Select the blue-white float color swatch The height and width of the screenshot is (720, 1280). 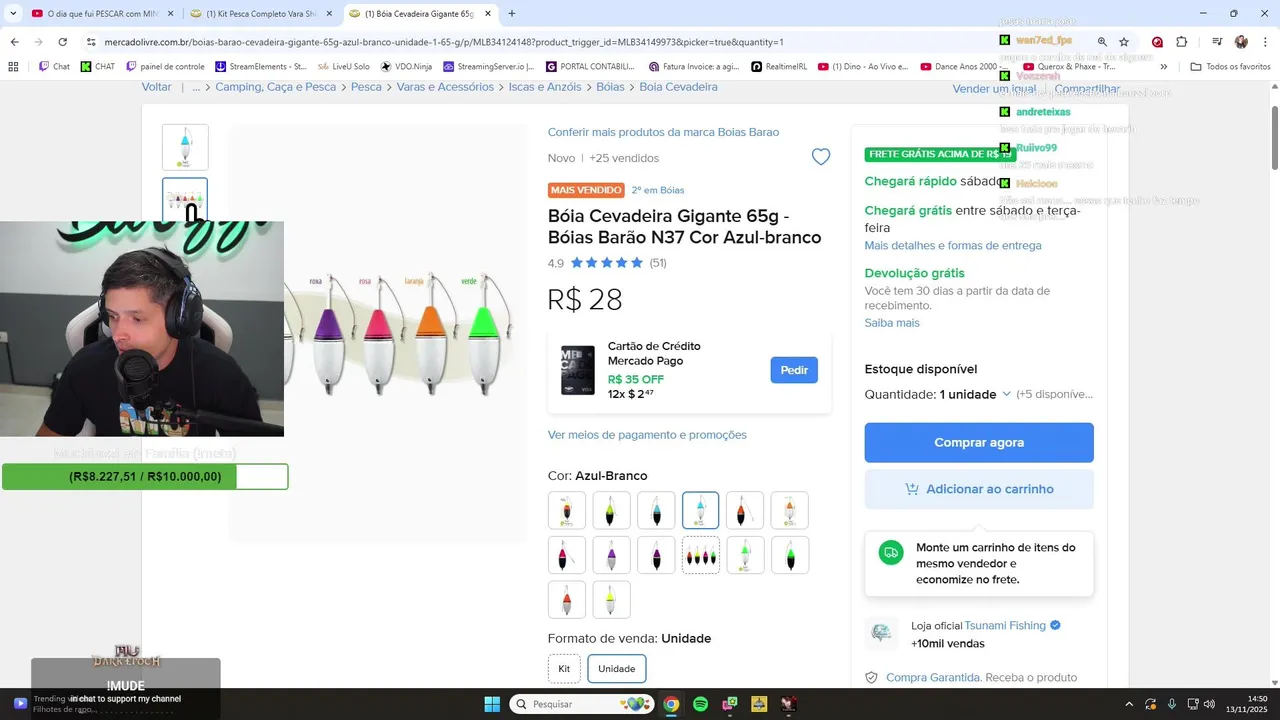click(700, 510)
